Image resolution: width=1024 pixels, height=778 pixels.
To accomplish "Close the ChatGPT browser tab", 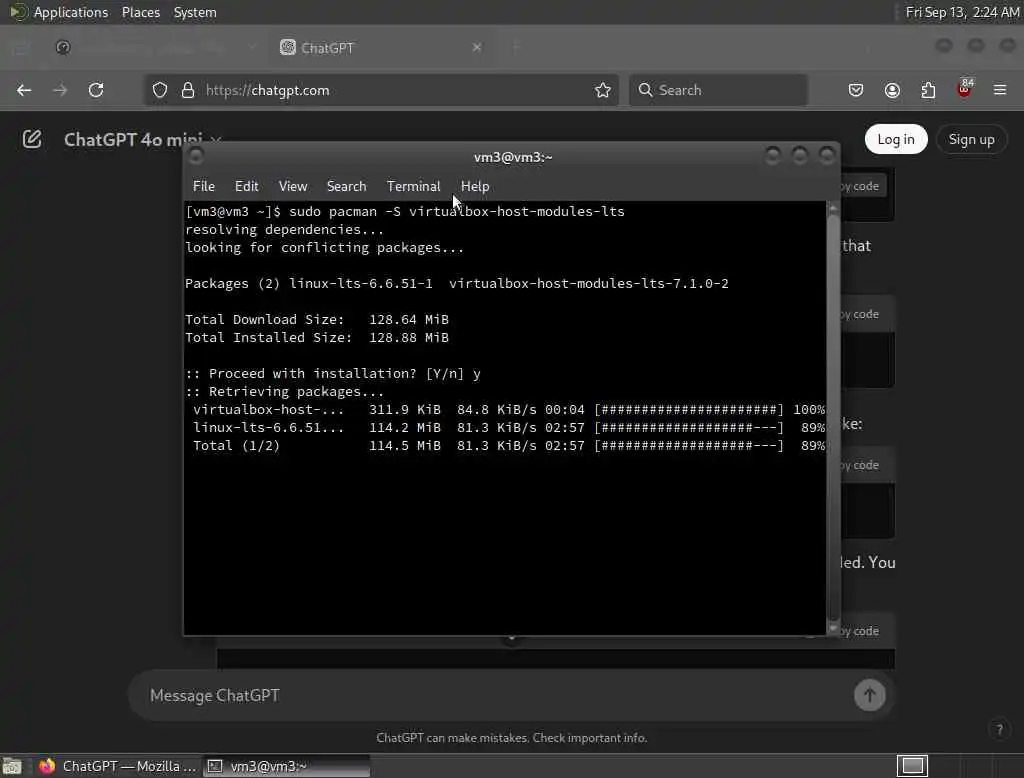I will [477, 47].
